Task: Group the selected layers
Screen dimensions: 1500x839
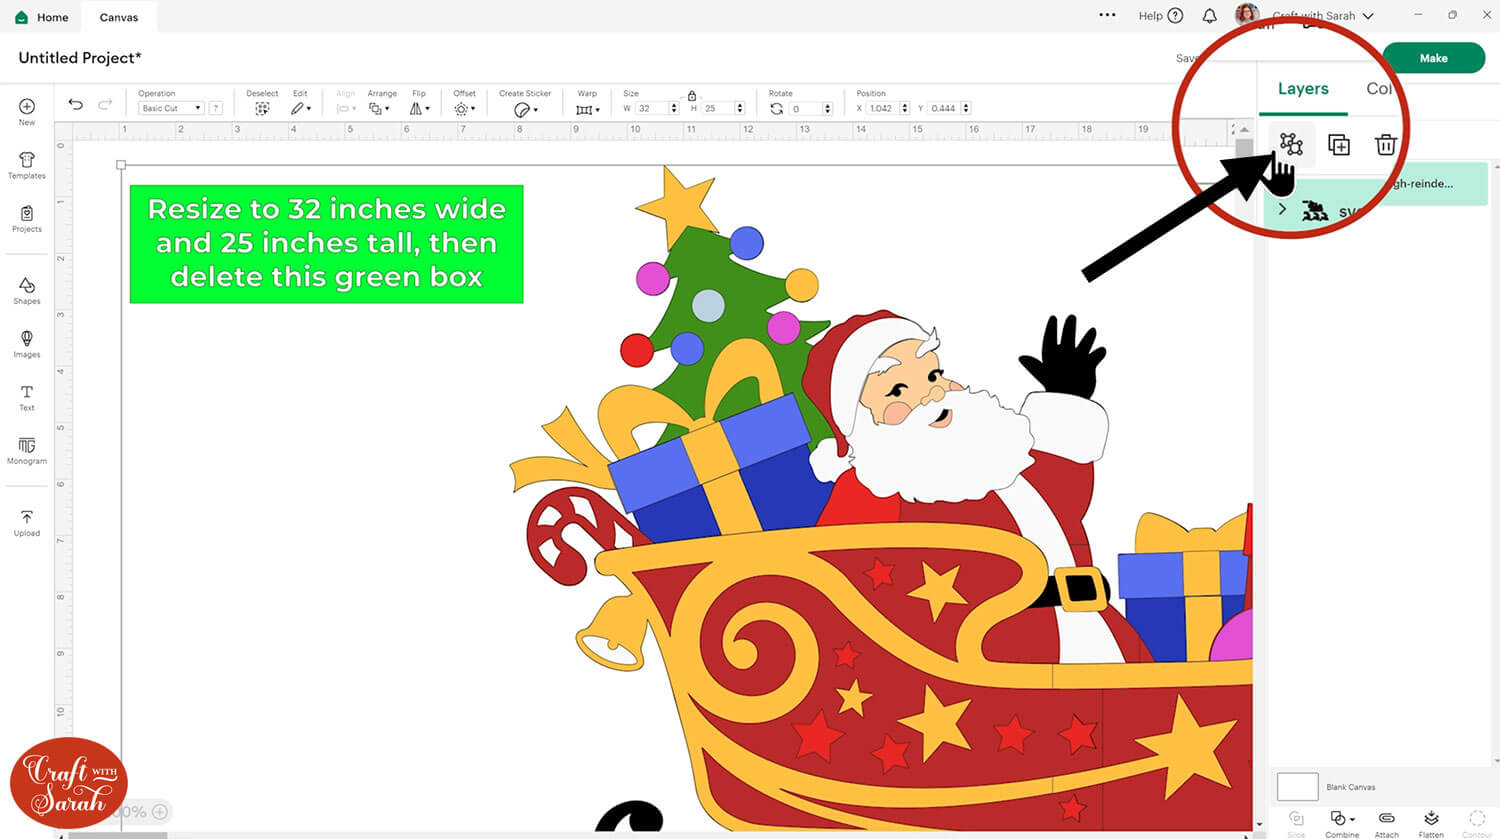Action: tap(1291, 144)
